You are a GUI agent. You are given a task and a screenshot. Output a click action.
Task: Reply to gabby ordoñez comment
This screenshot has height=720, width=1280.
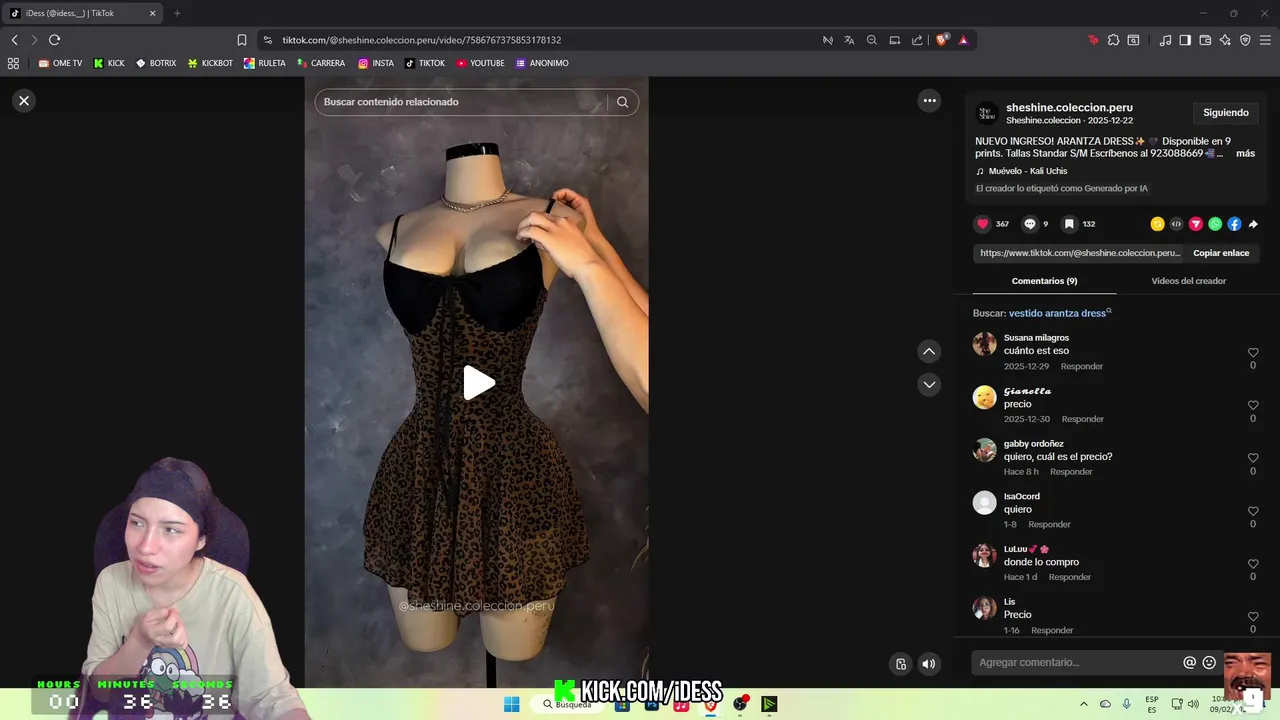coord(1071,472)
